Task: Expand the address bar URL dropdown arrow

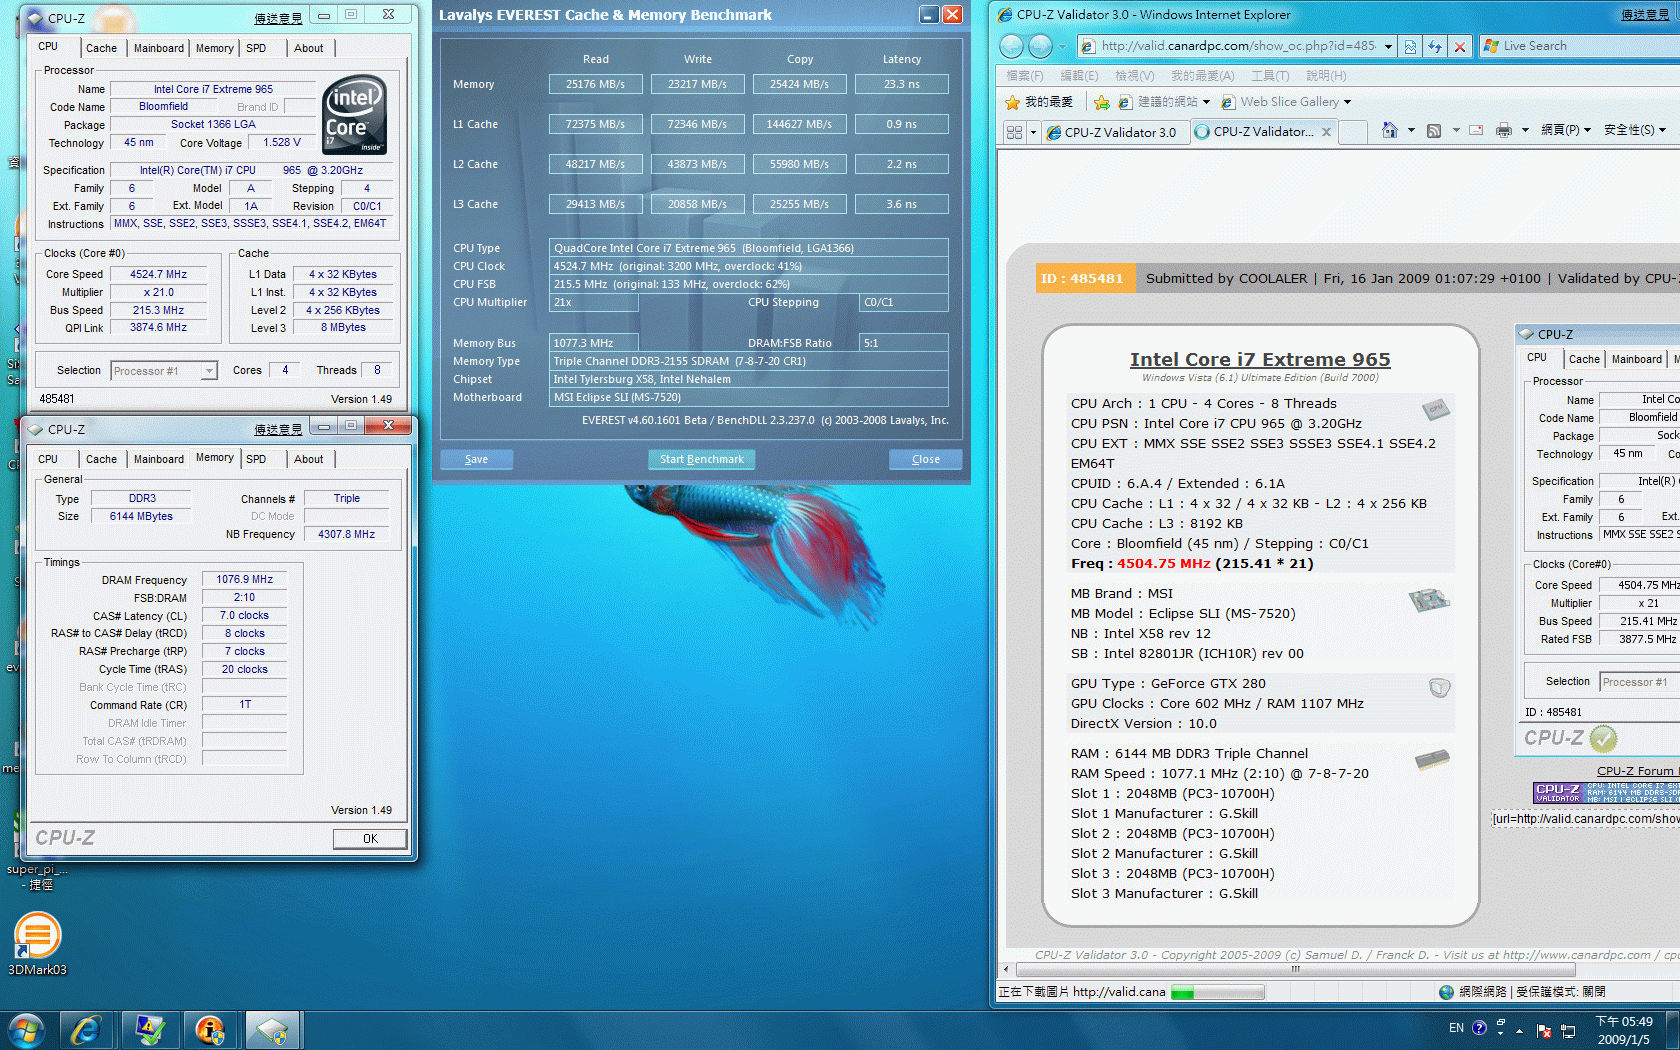Action: 1388,46
